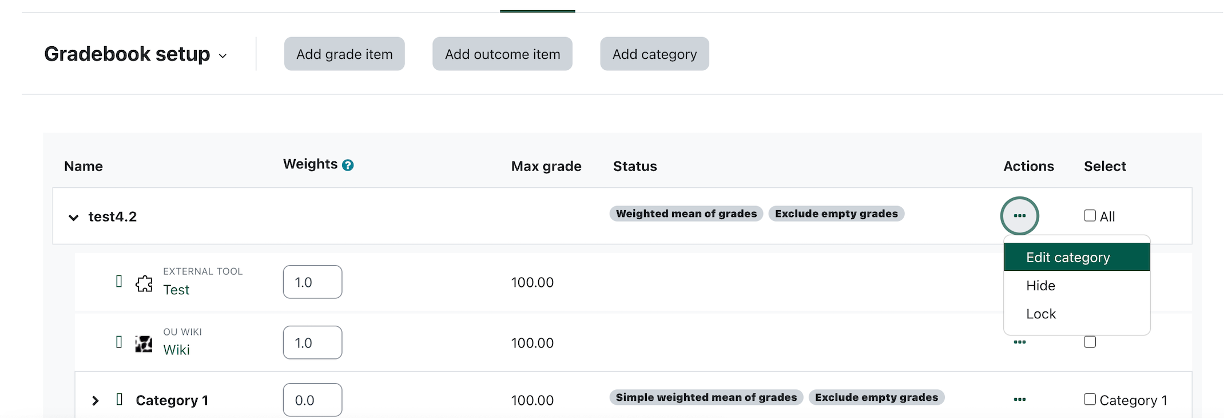Click the weight field for Test
1224x418 pixels.
[x=313, y=282]
